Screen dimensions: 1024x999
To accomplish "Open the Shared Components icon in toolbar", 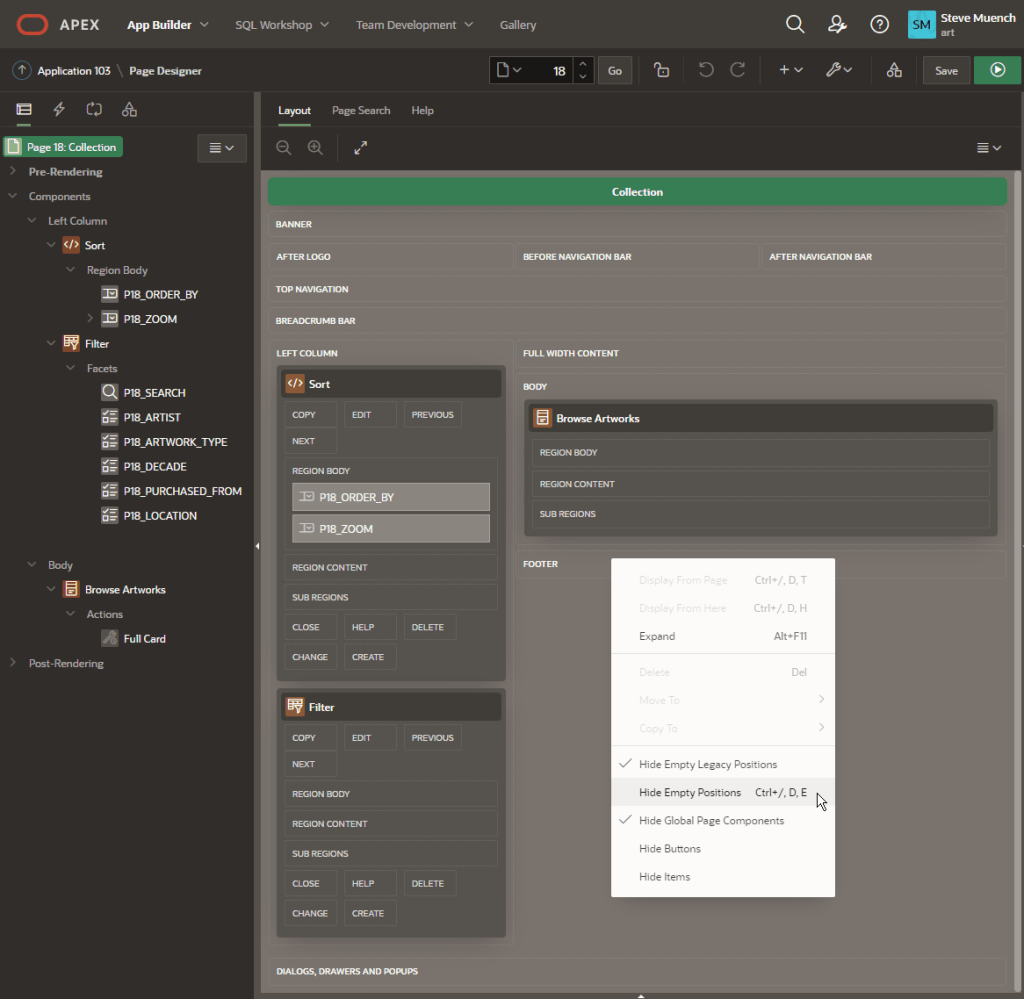I will click(x=894, y=70).
